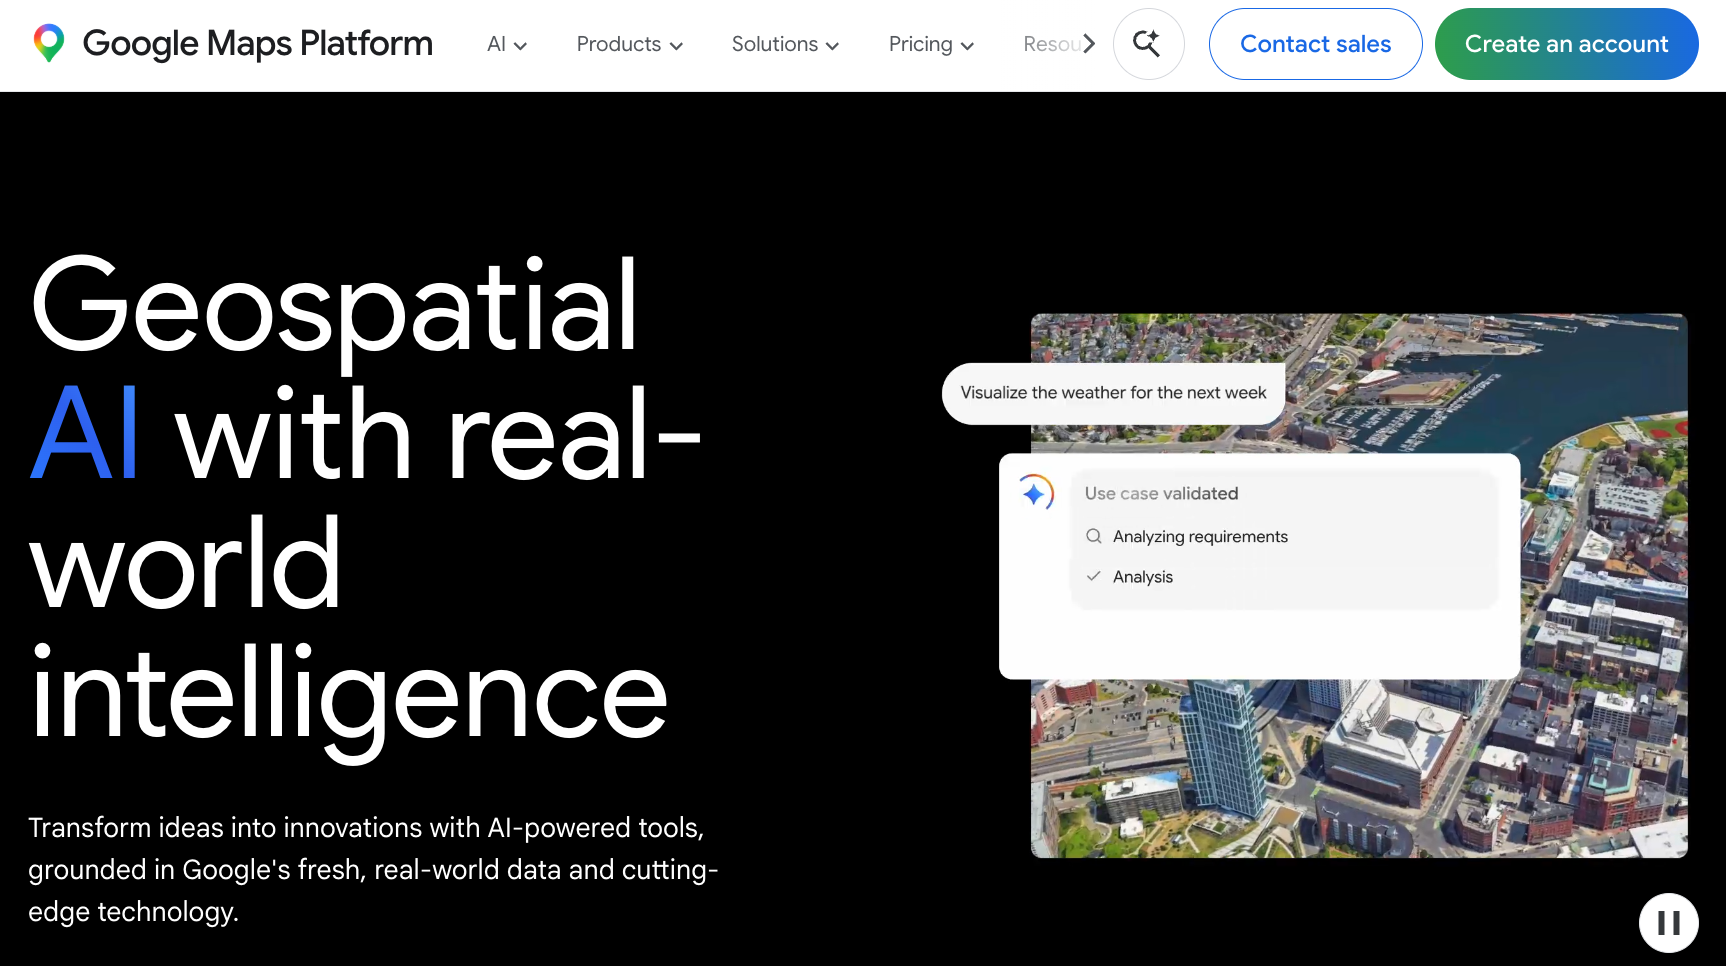Expand the Products menu
1726x966 pixels.
[629, 44]
